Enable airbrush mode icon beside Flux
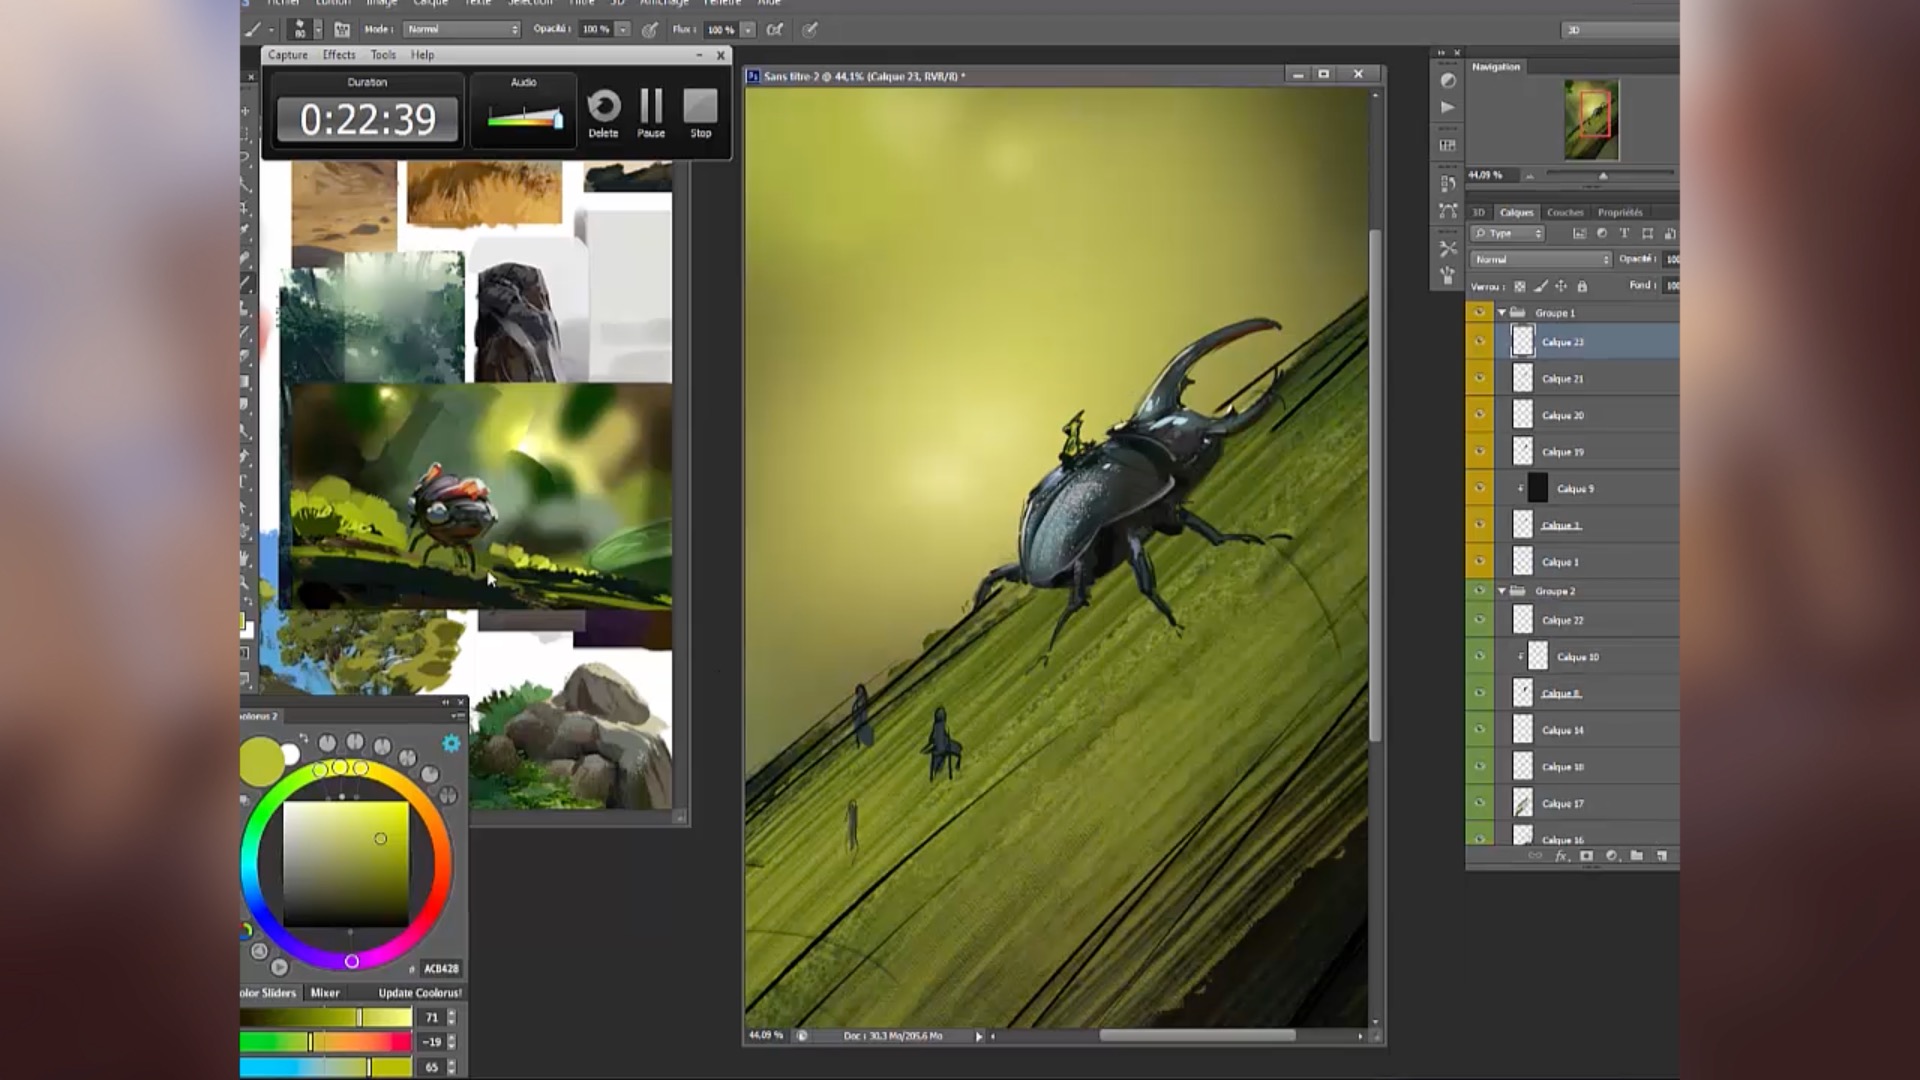 (x=774, y=30)
